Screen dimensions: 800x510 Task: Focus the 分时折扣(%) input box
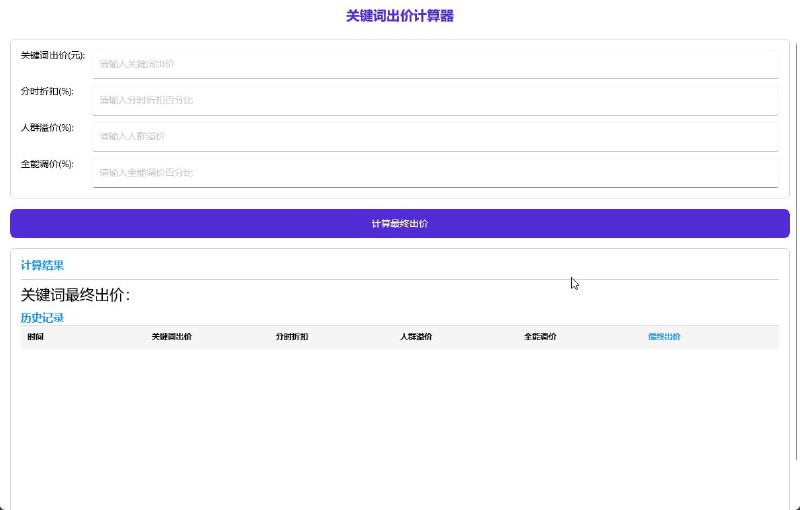coord(435,100)
